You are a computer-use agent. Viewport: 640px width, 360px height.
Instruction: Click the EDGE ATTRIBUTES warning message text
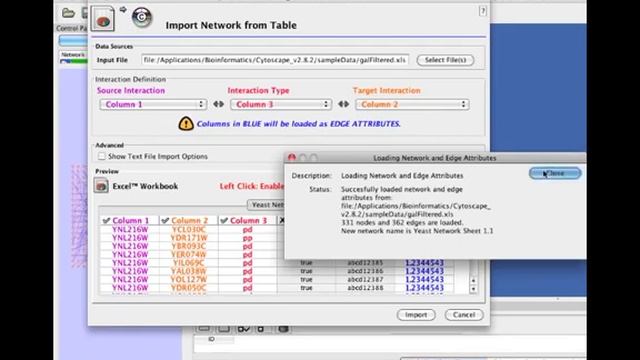(x=298, y=124)
